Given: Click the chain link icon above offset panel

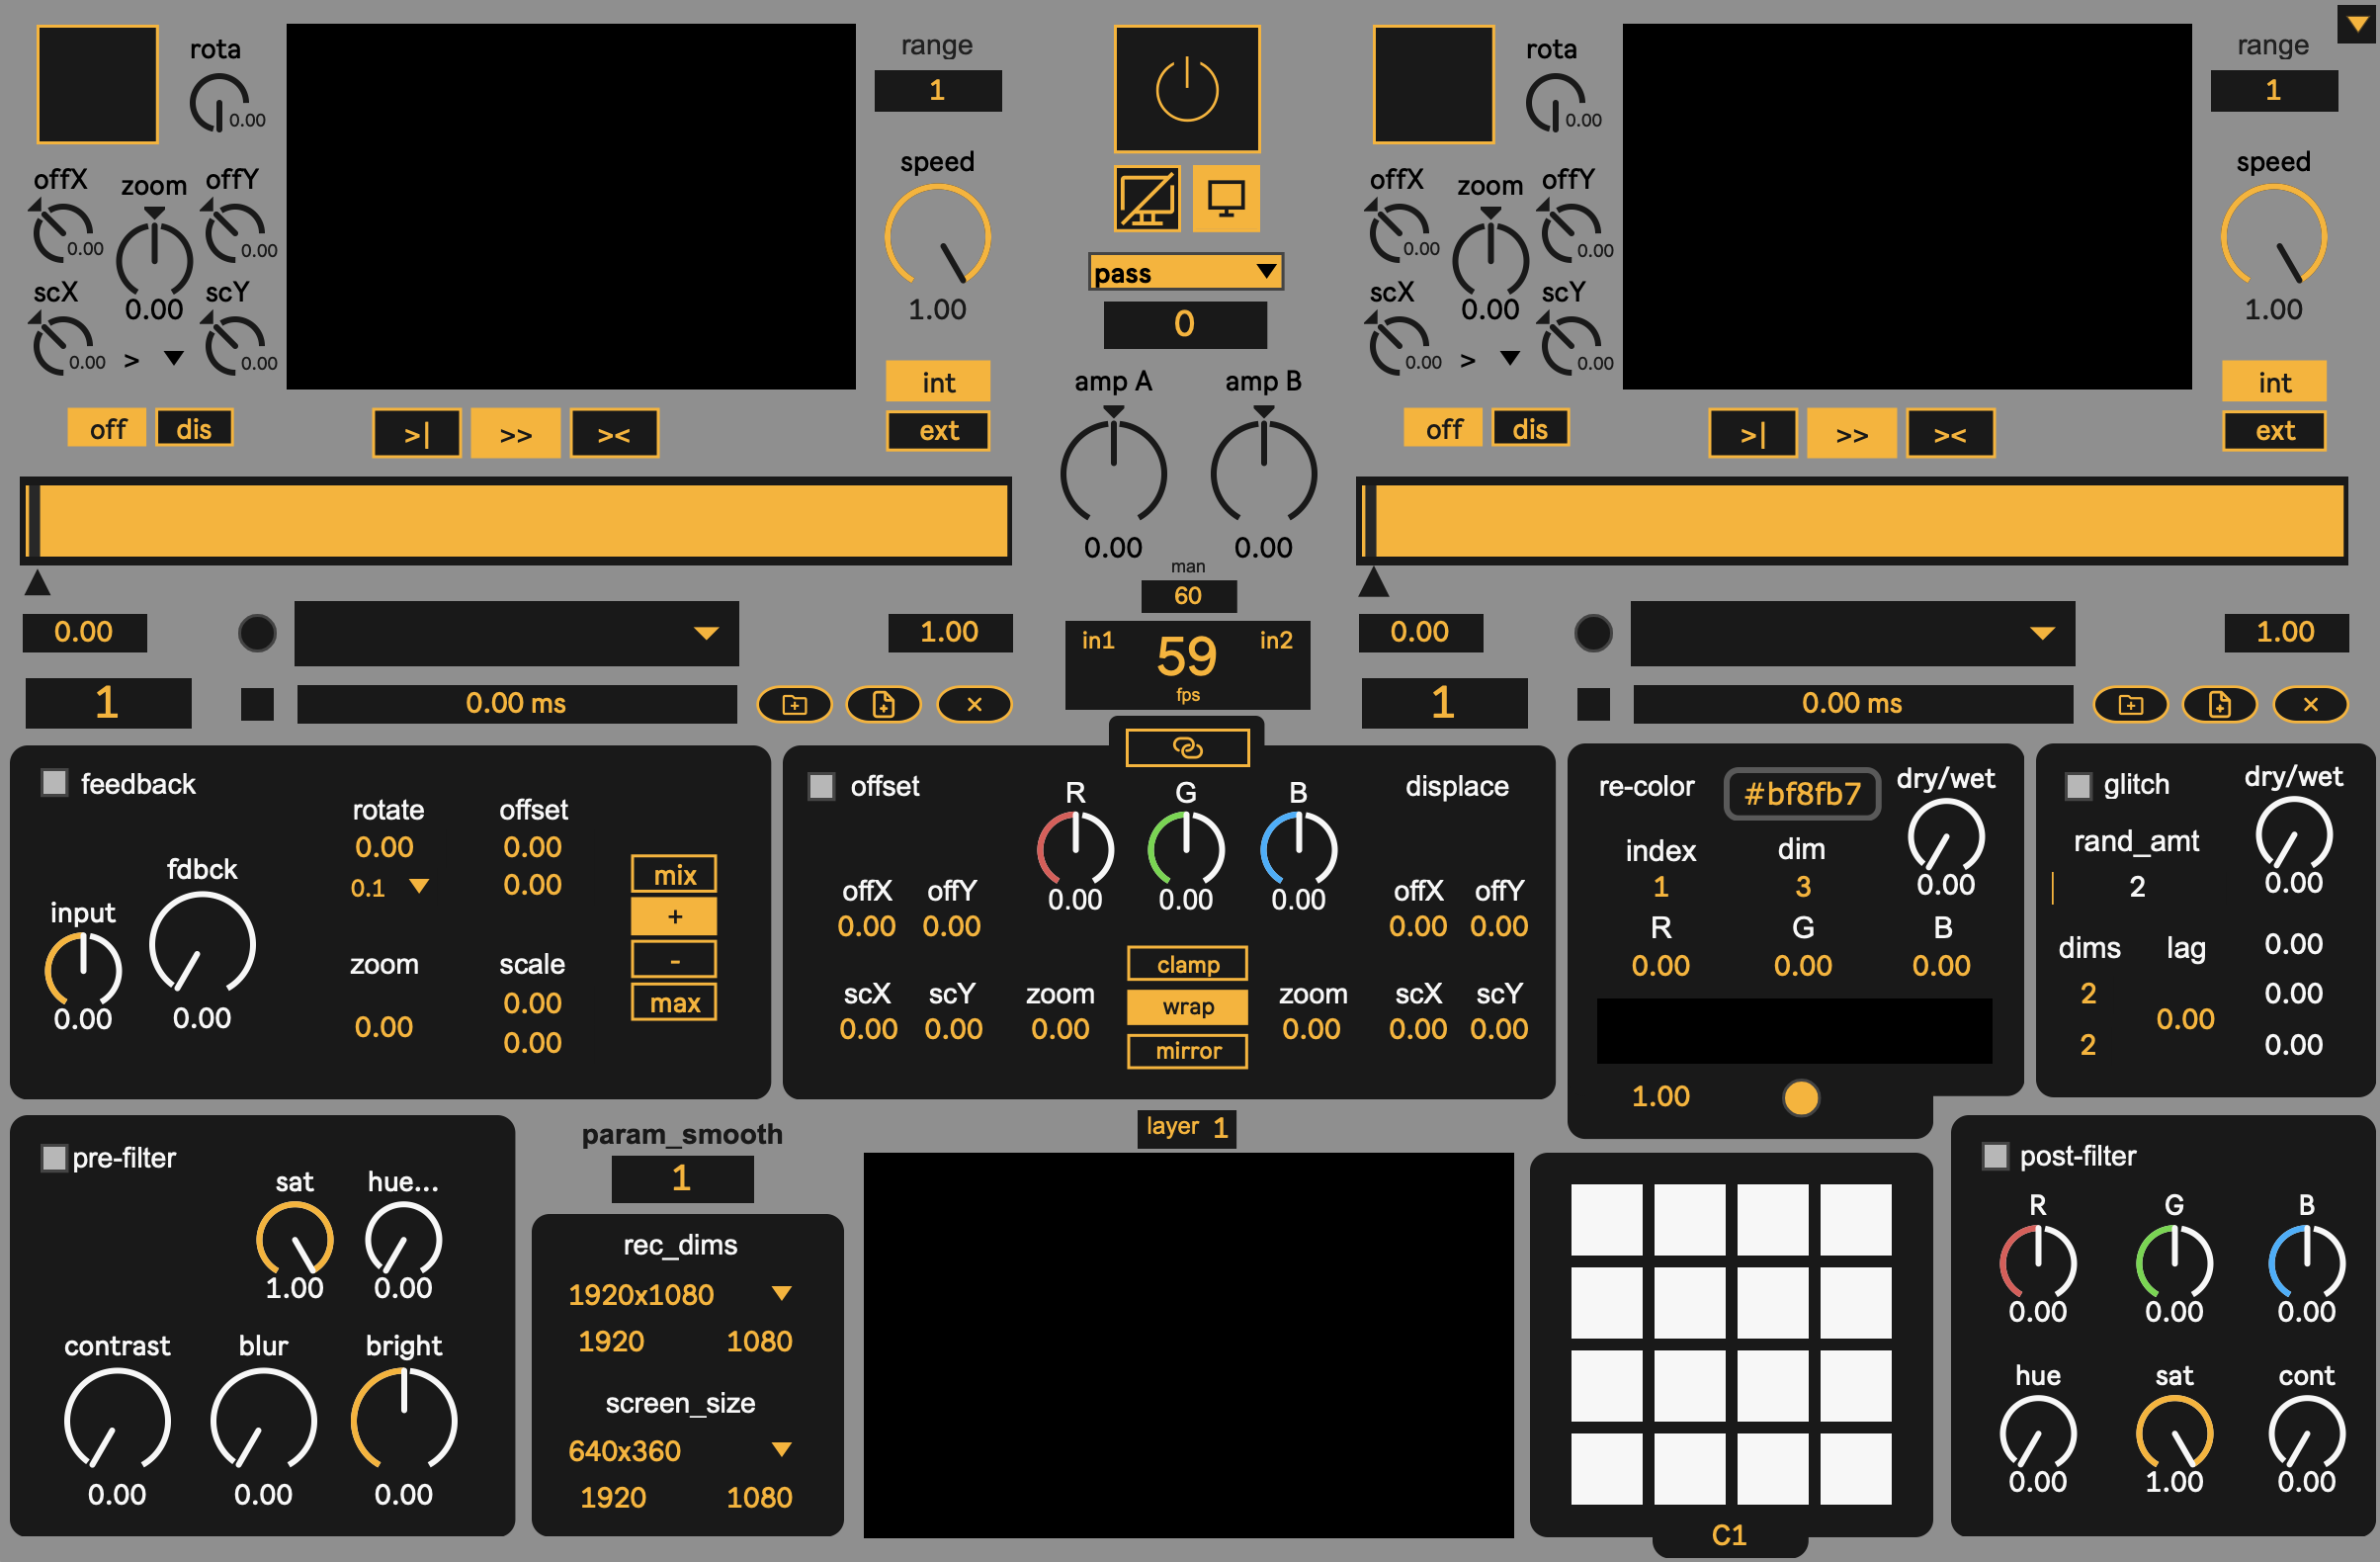Looking at the screenshot, I should tap(1187, 747).
